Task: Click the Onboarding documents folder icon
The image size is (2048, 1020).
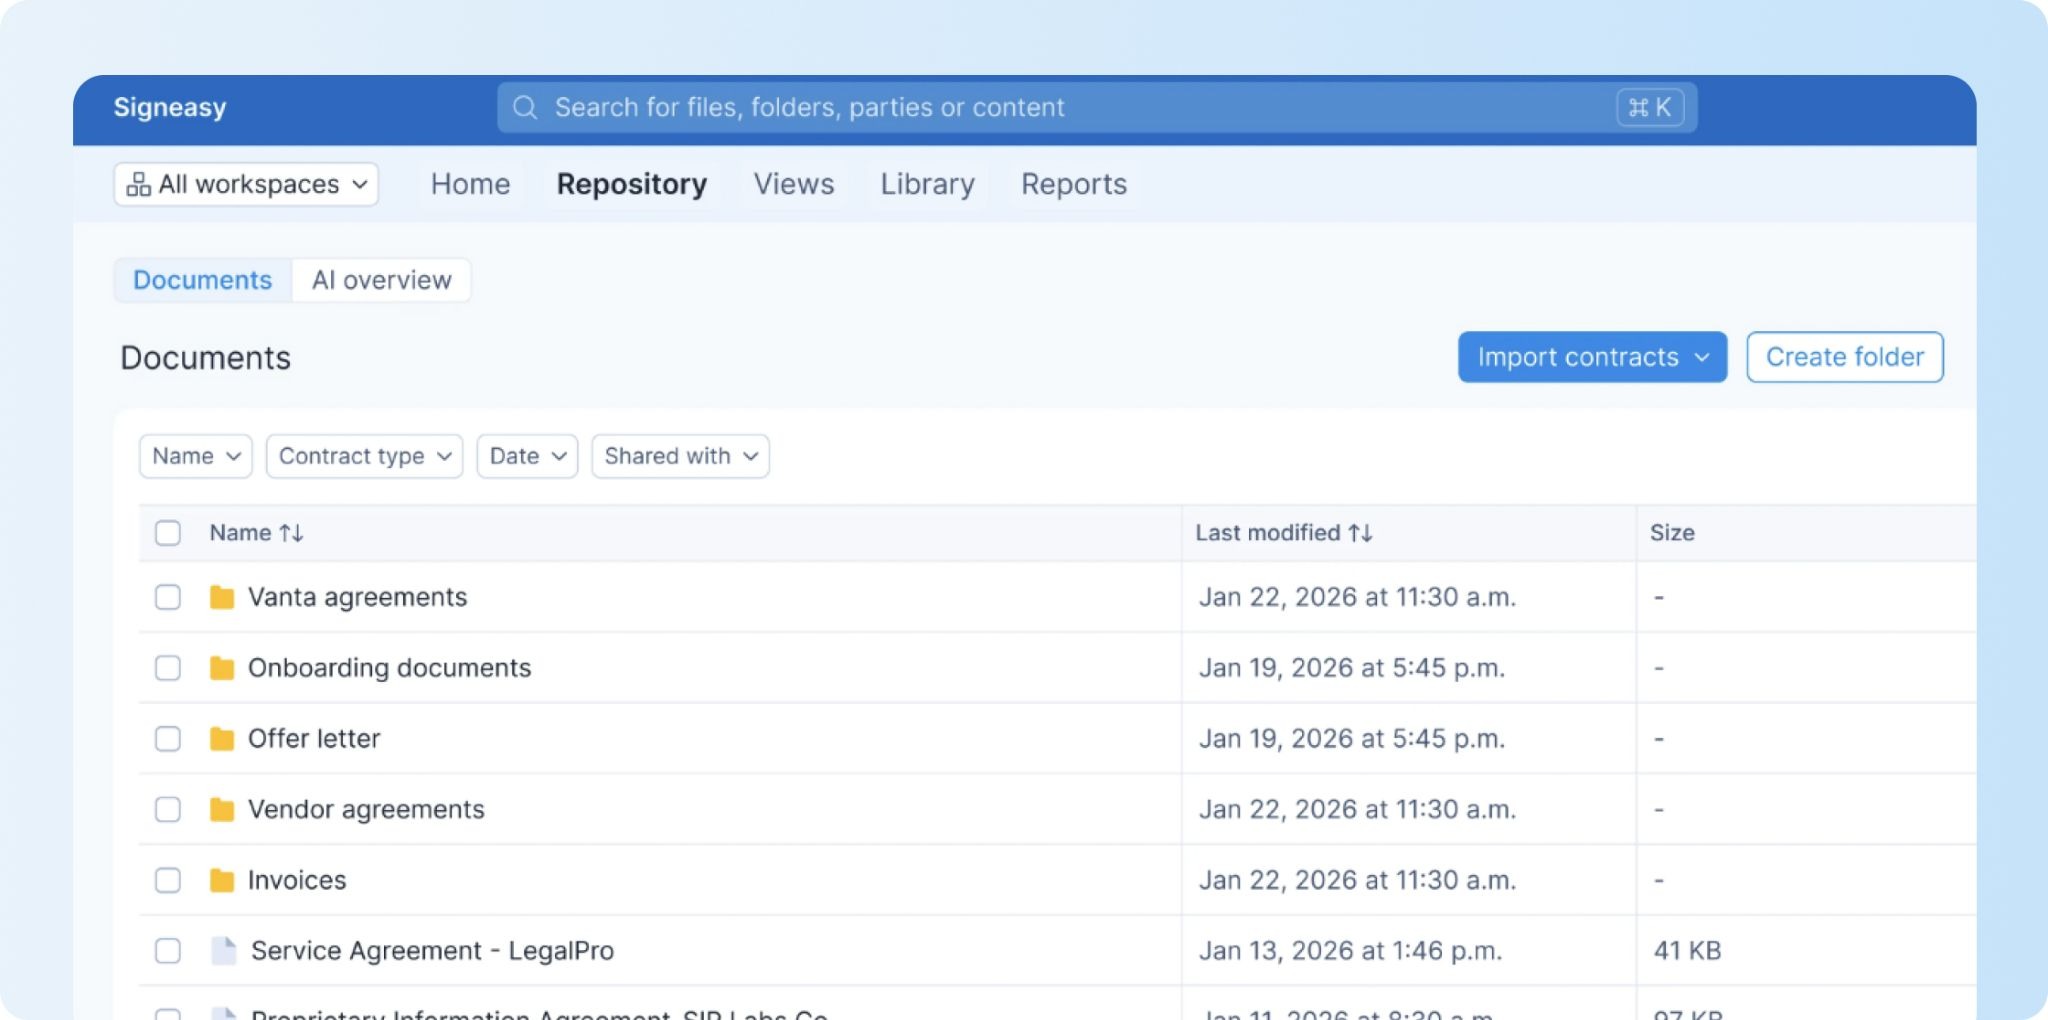Action: 222,668
